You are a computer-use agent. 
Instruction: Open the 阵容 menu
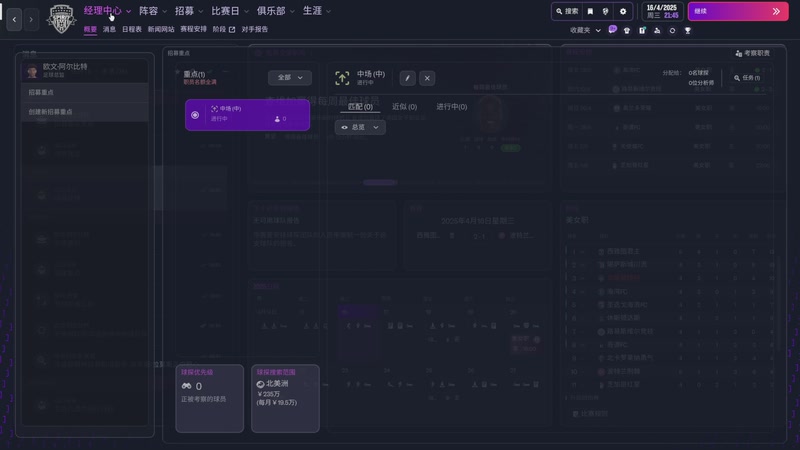(148, 11)
